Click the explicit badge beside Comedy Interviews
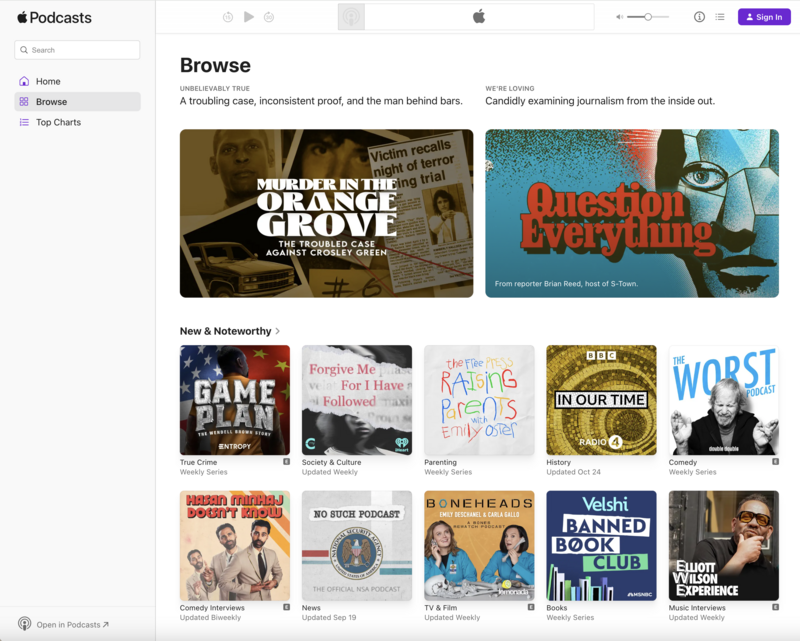The height and width of the screenshot is (641, 800). point(287,607)
